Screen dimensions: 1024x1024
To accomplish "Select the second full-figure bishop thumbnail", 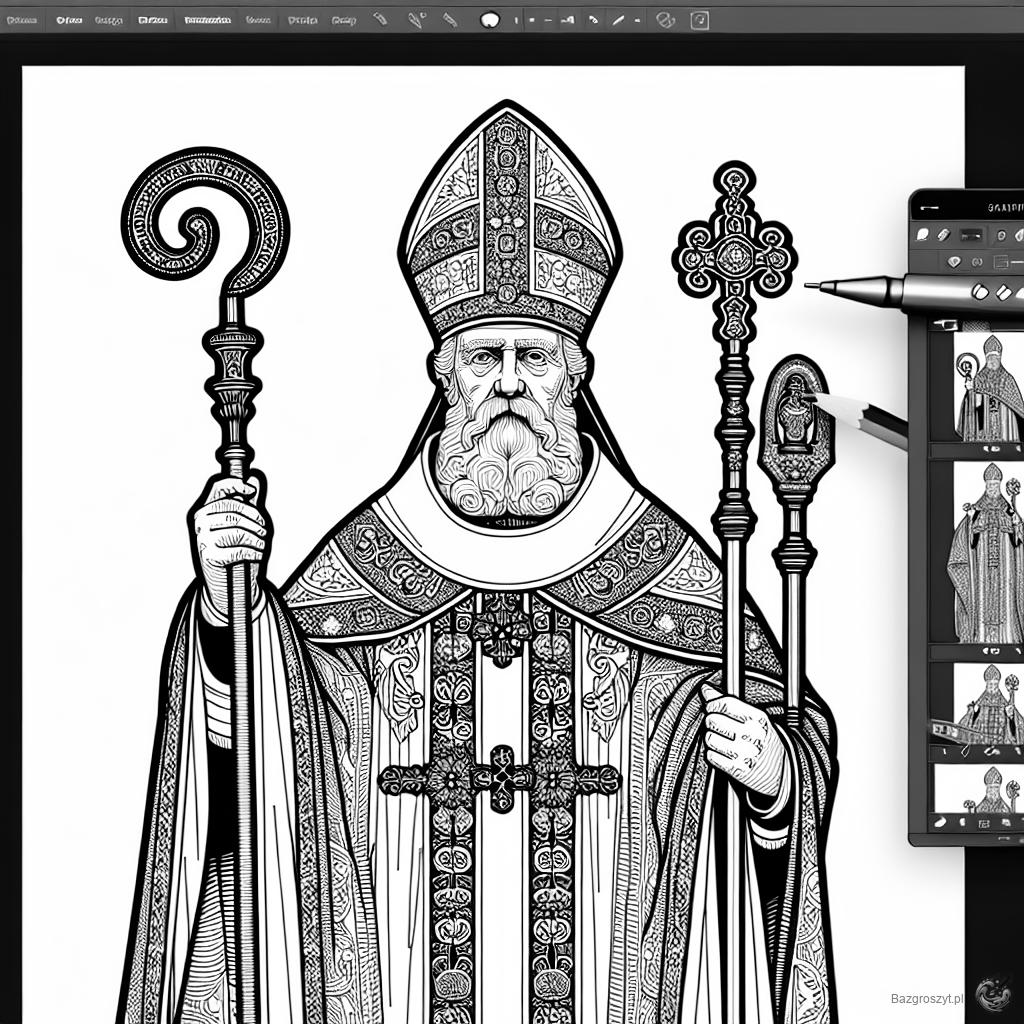I will [x=989, y=552].
